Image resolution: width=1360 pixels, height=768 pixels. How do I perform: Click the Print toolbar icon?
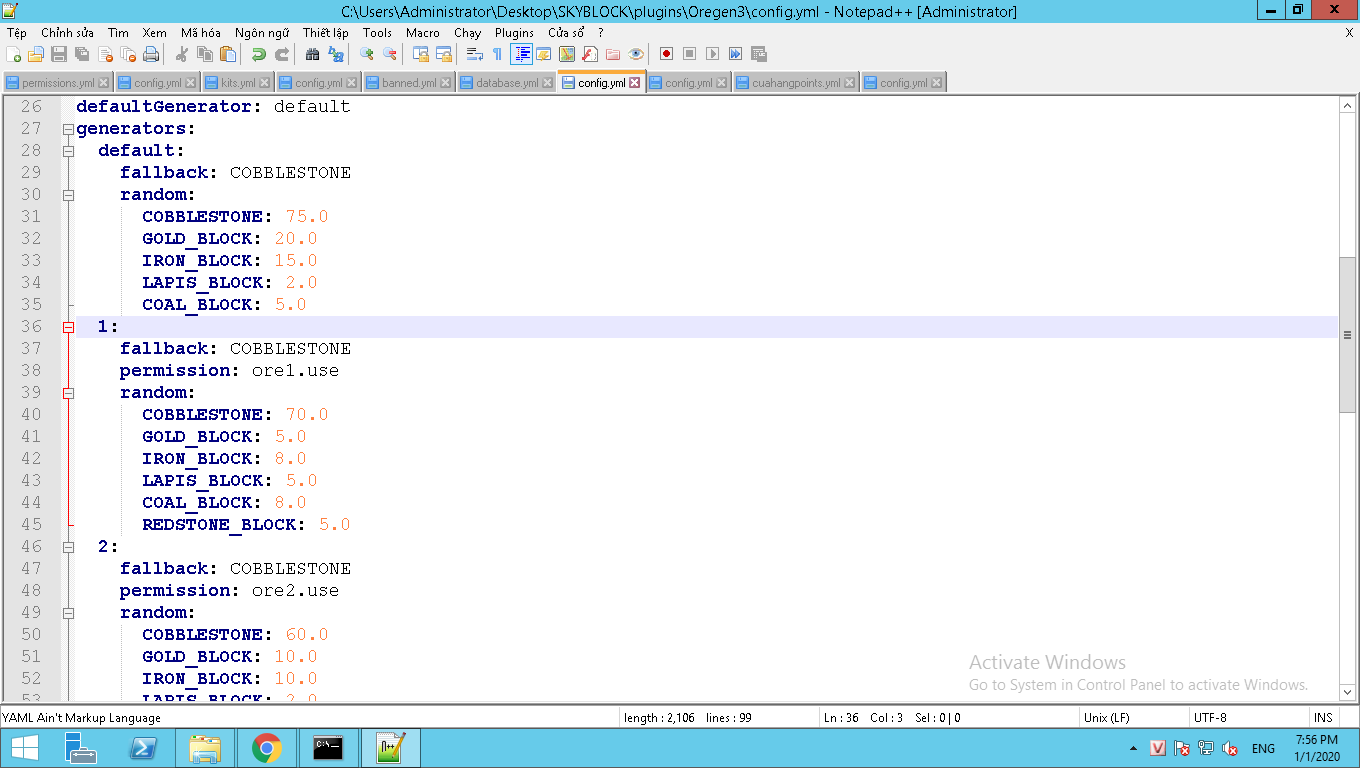click(x=151, y=54)
